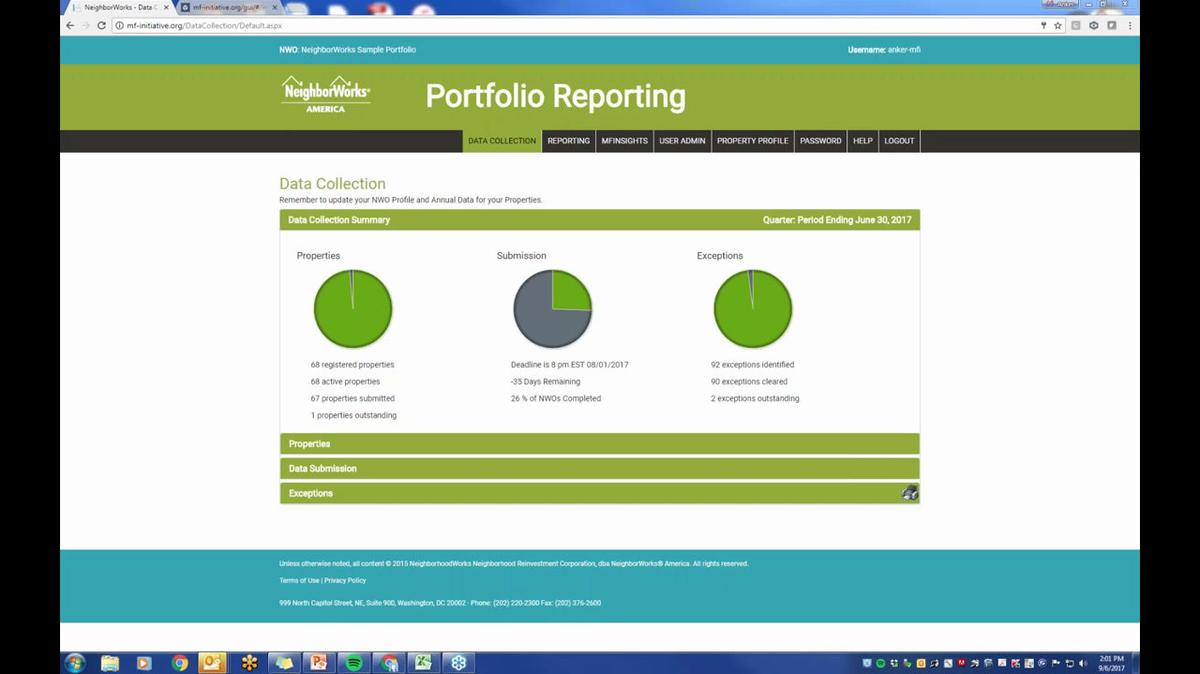
Task: Open Dropbox from the taskbar
Action: point(458,662)
